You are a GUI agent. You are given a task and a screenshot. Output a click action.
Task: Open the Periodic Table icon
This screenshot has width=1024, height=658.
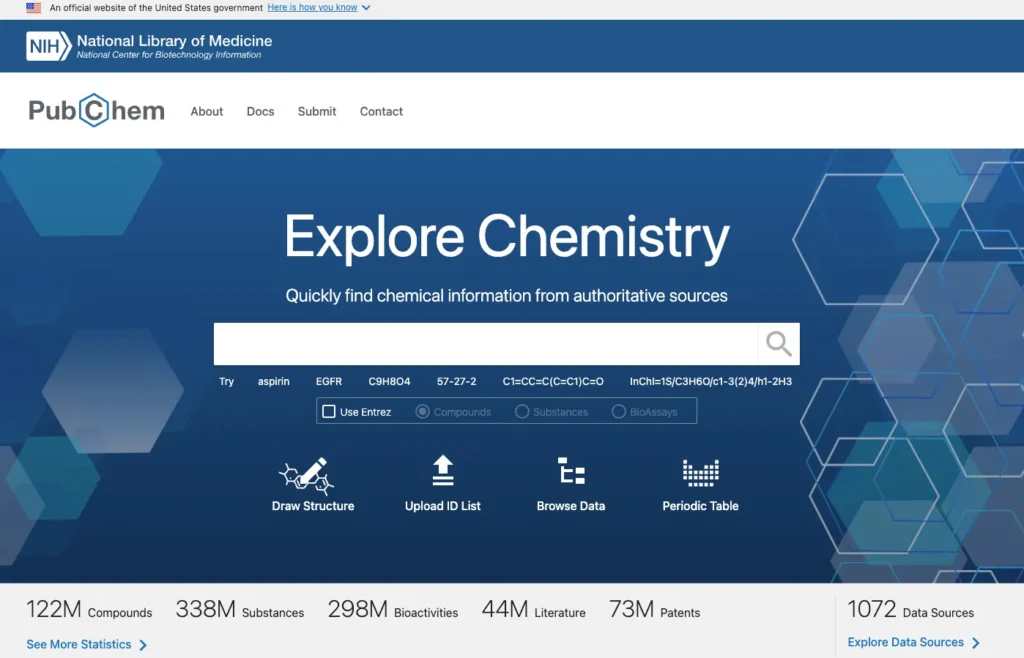(x=700, y=471)
